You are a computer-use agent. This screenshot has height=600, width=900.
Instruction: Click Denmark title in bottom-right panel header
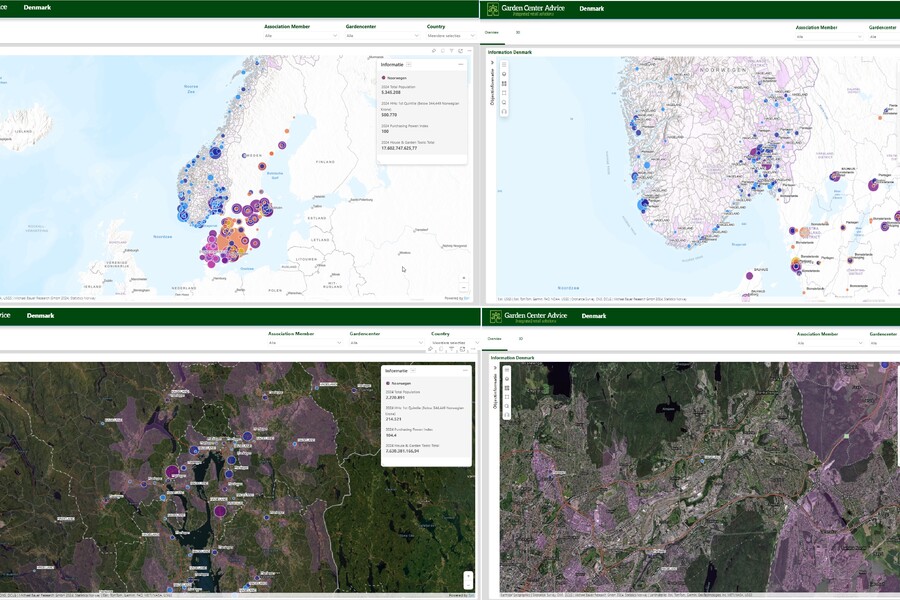(x=593, y=316)
